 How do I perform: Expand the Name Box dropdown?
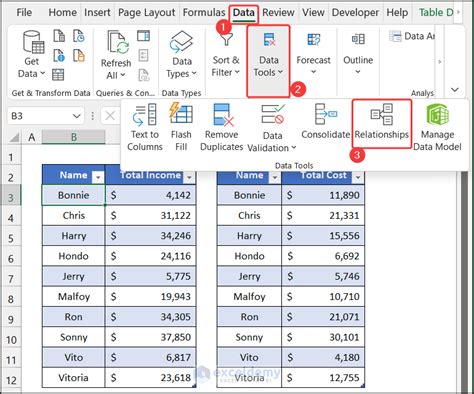coord(77,116)
